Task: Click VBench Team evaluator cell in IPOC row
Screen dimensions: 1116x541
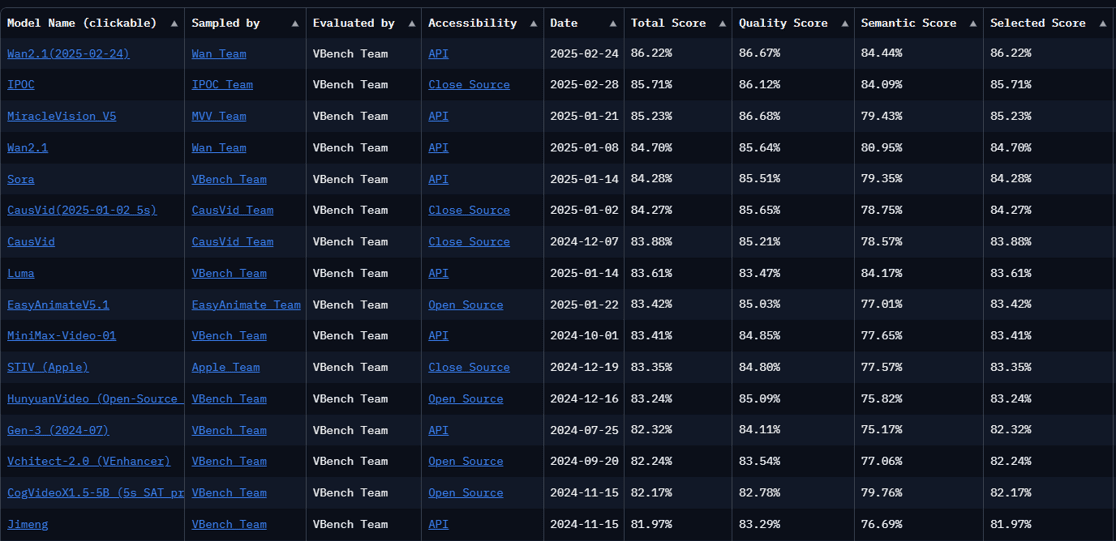Action: (364, 85)
